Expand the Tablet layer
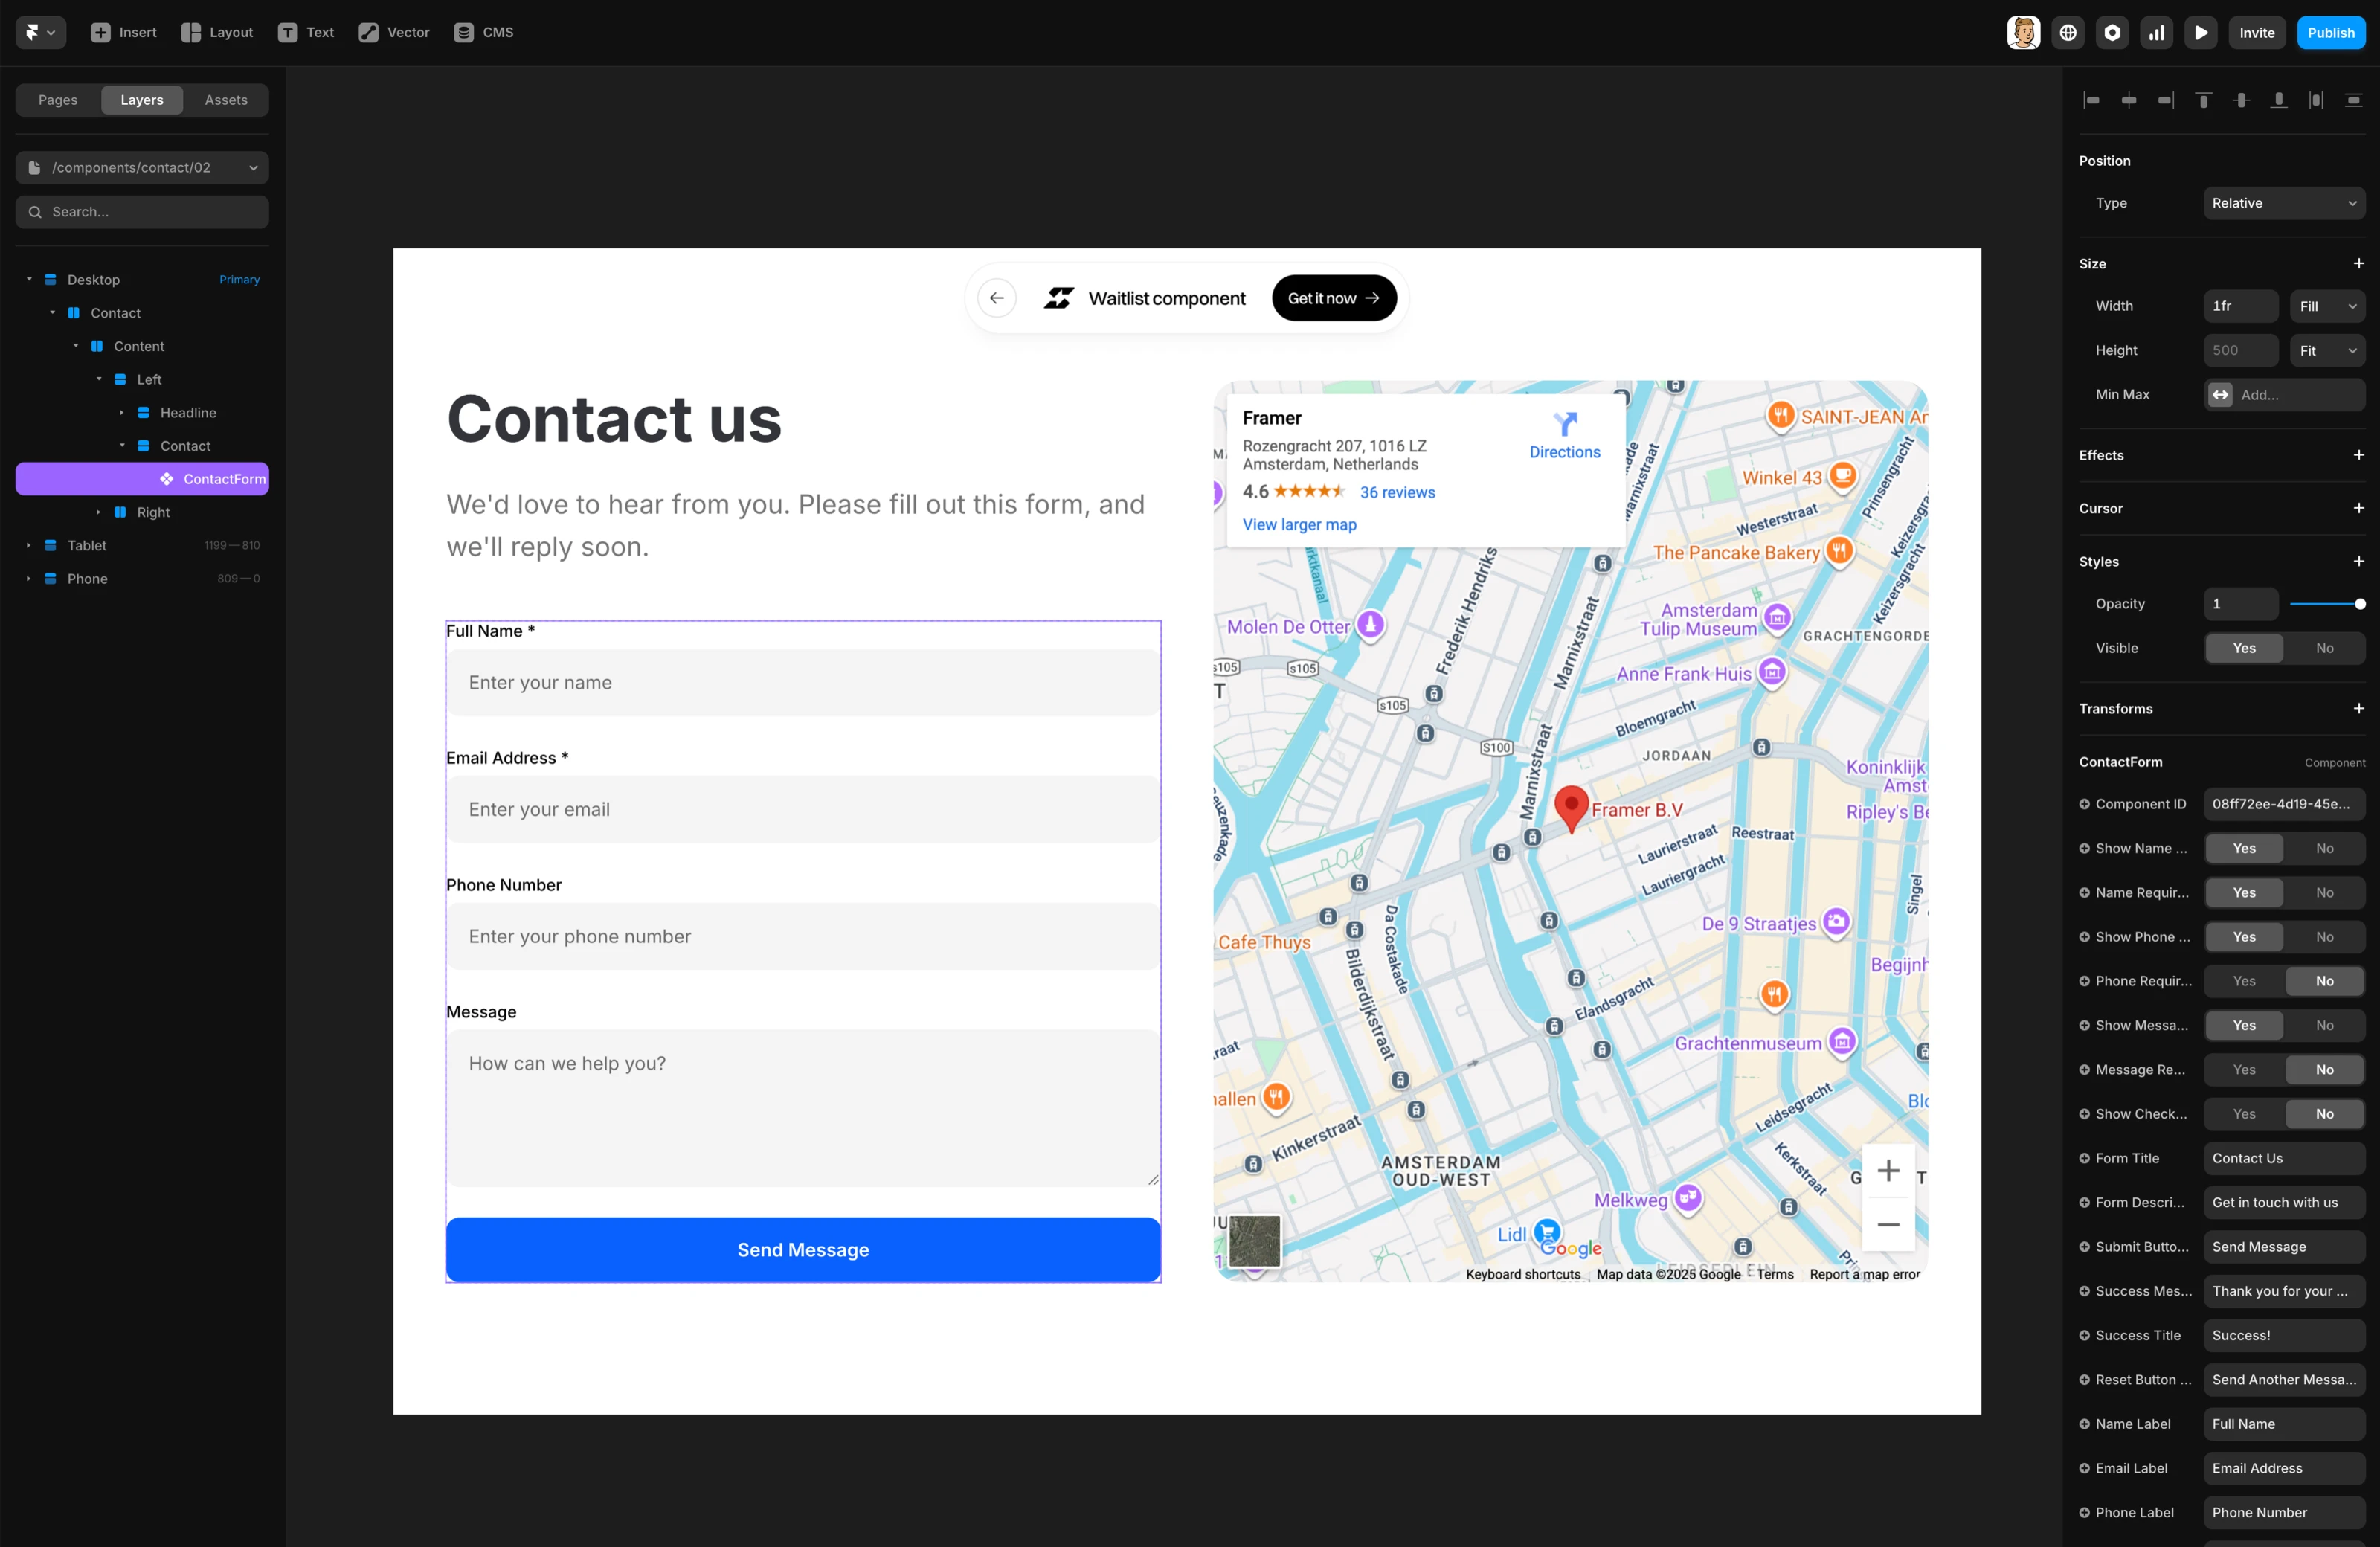2380x1547 pixels. (x=28, y=546)
